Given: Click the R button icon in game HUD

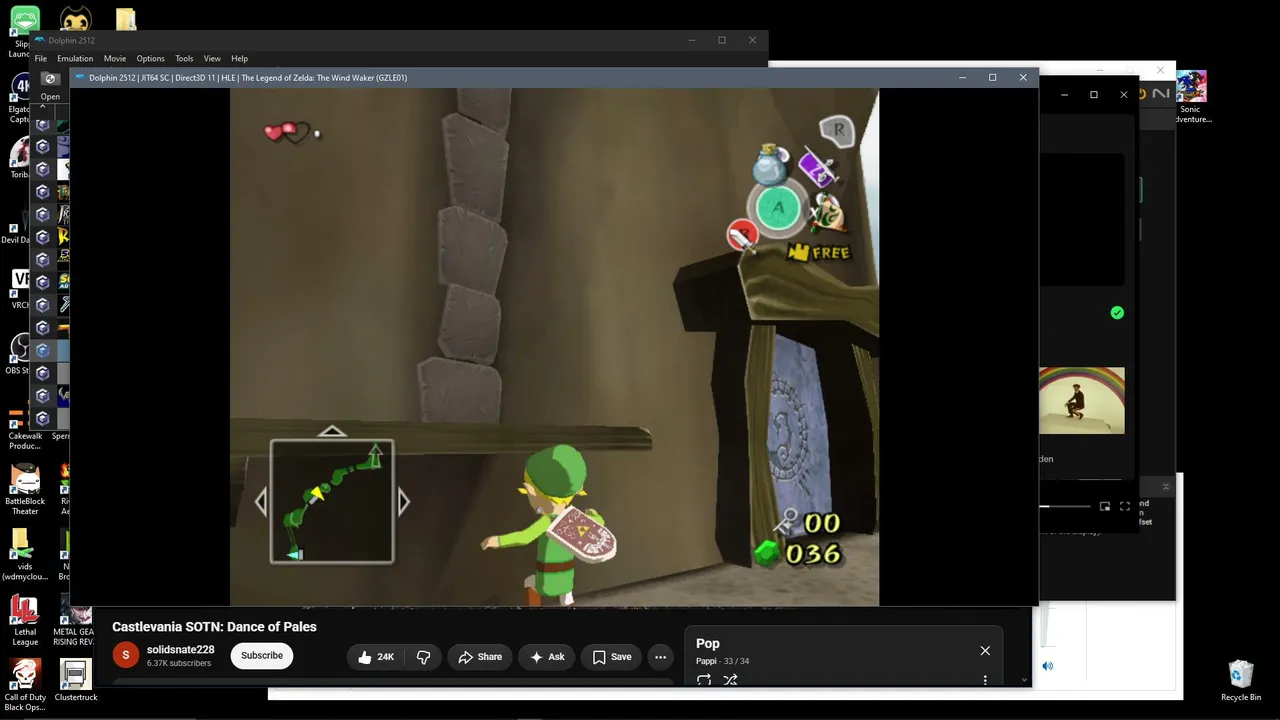Looking at the screenshot, I should coord(838,129).
